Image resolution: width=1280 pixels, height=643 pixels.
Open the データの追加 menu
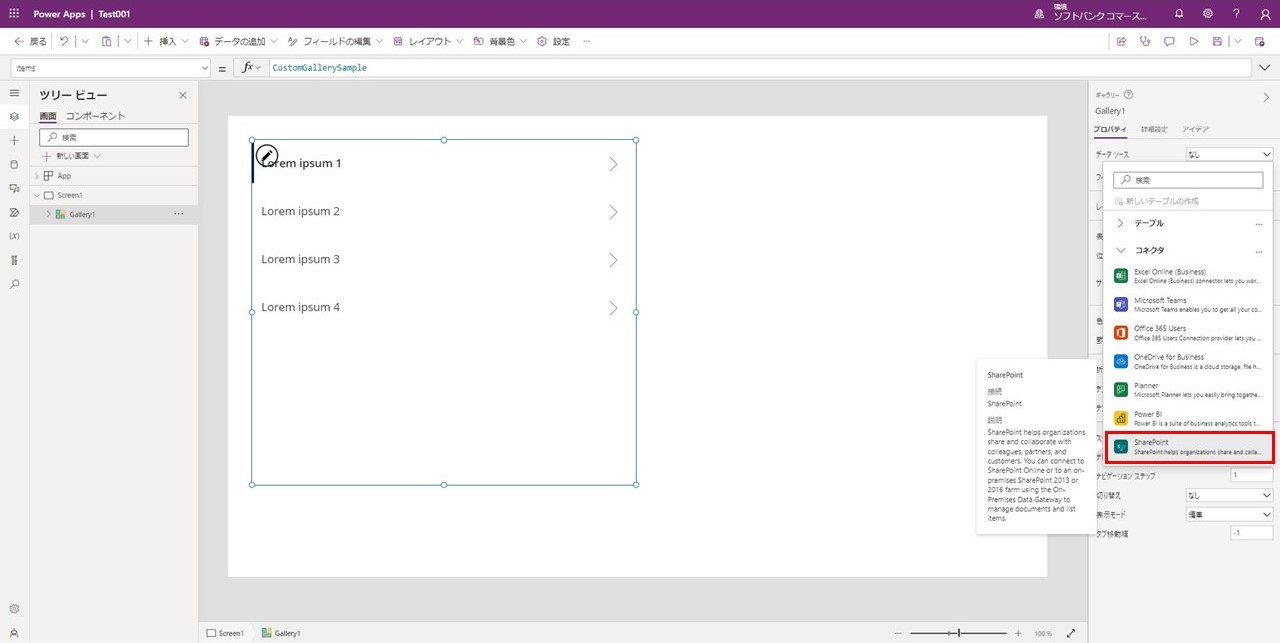[238, 41]
